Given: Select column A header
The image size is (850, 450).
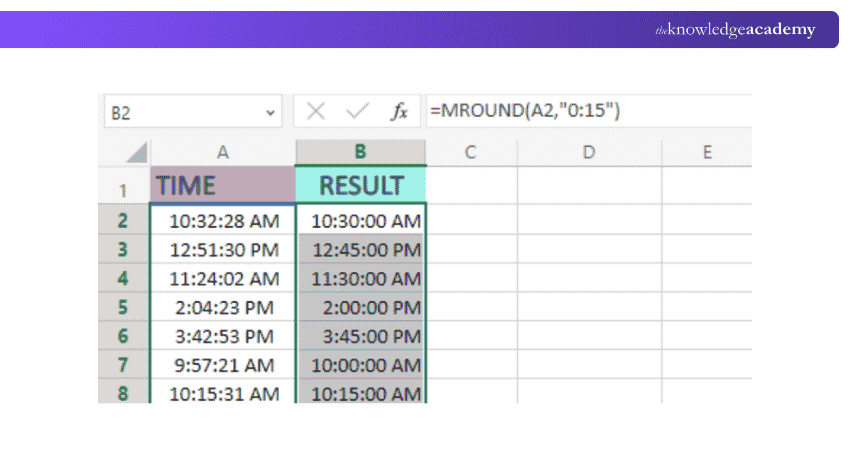Looking at the screenshot, I should tap(223, 152).
